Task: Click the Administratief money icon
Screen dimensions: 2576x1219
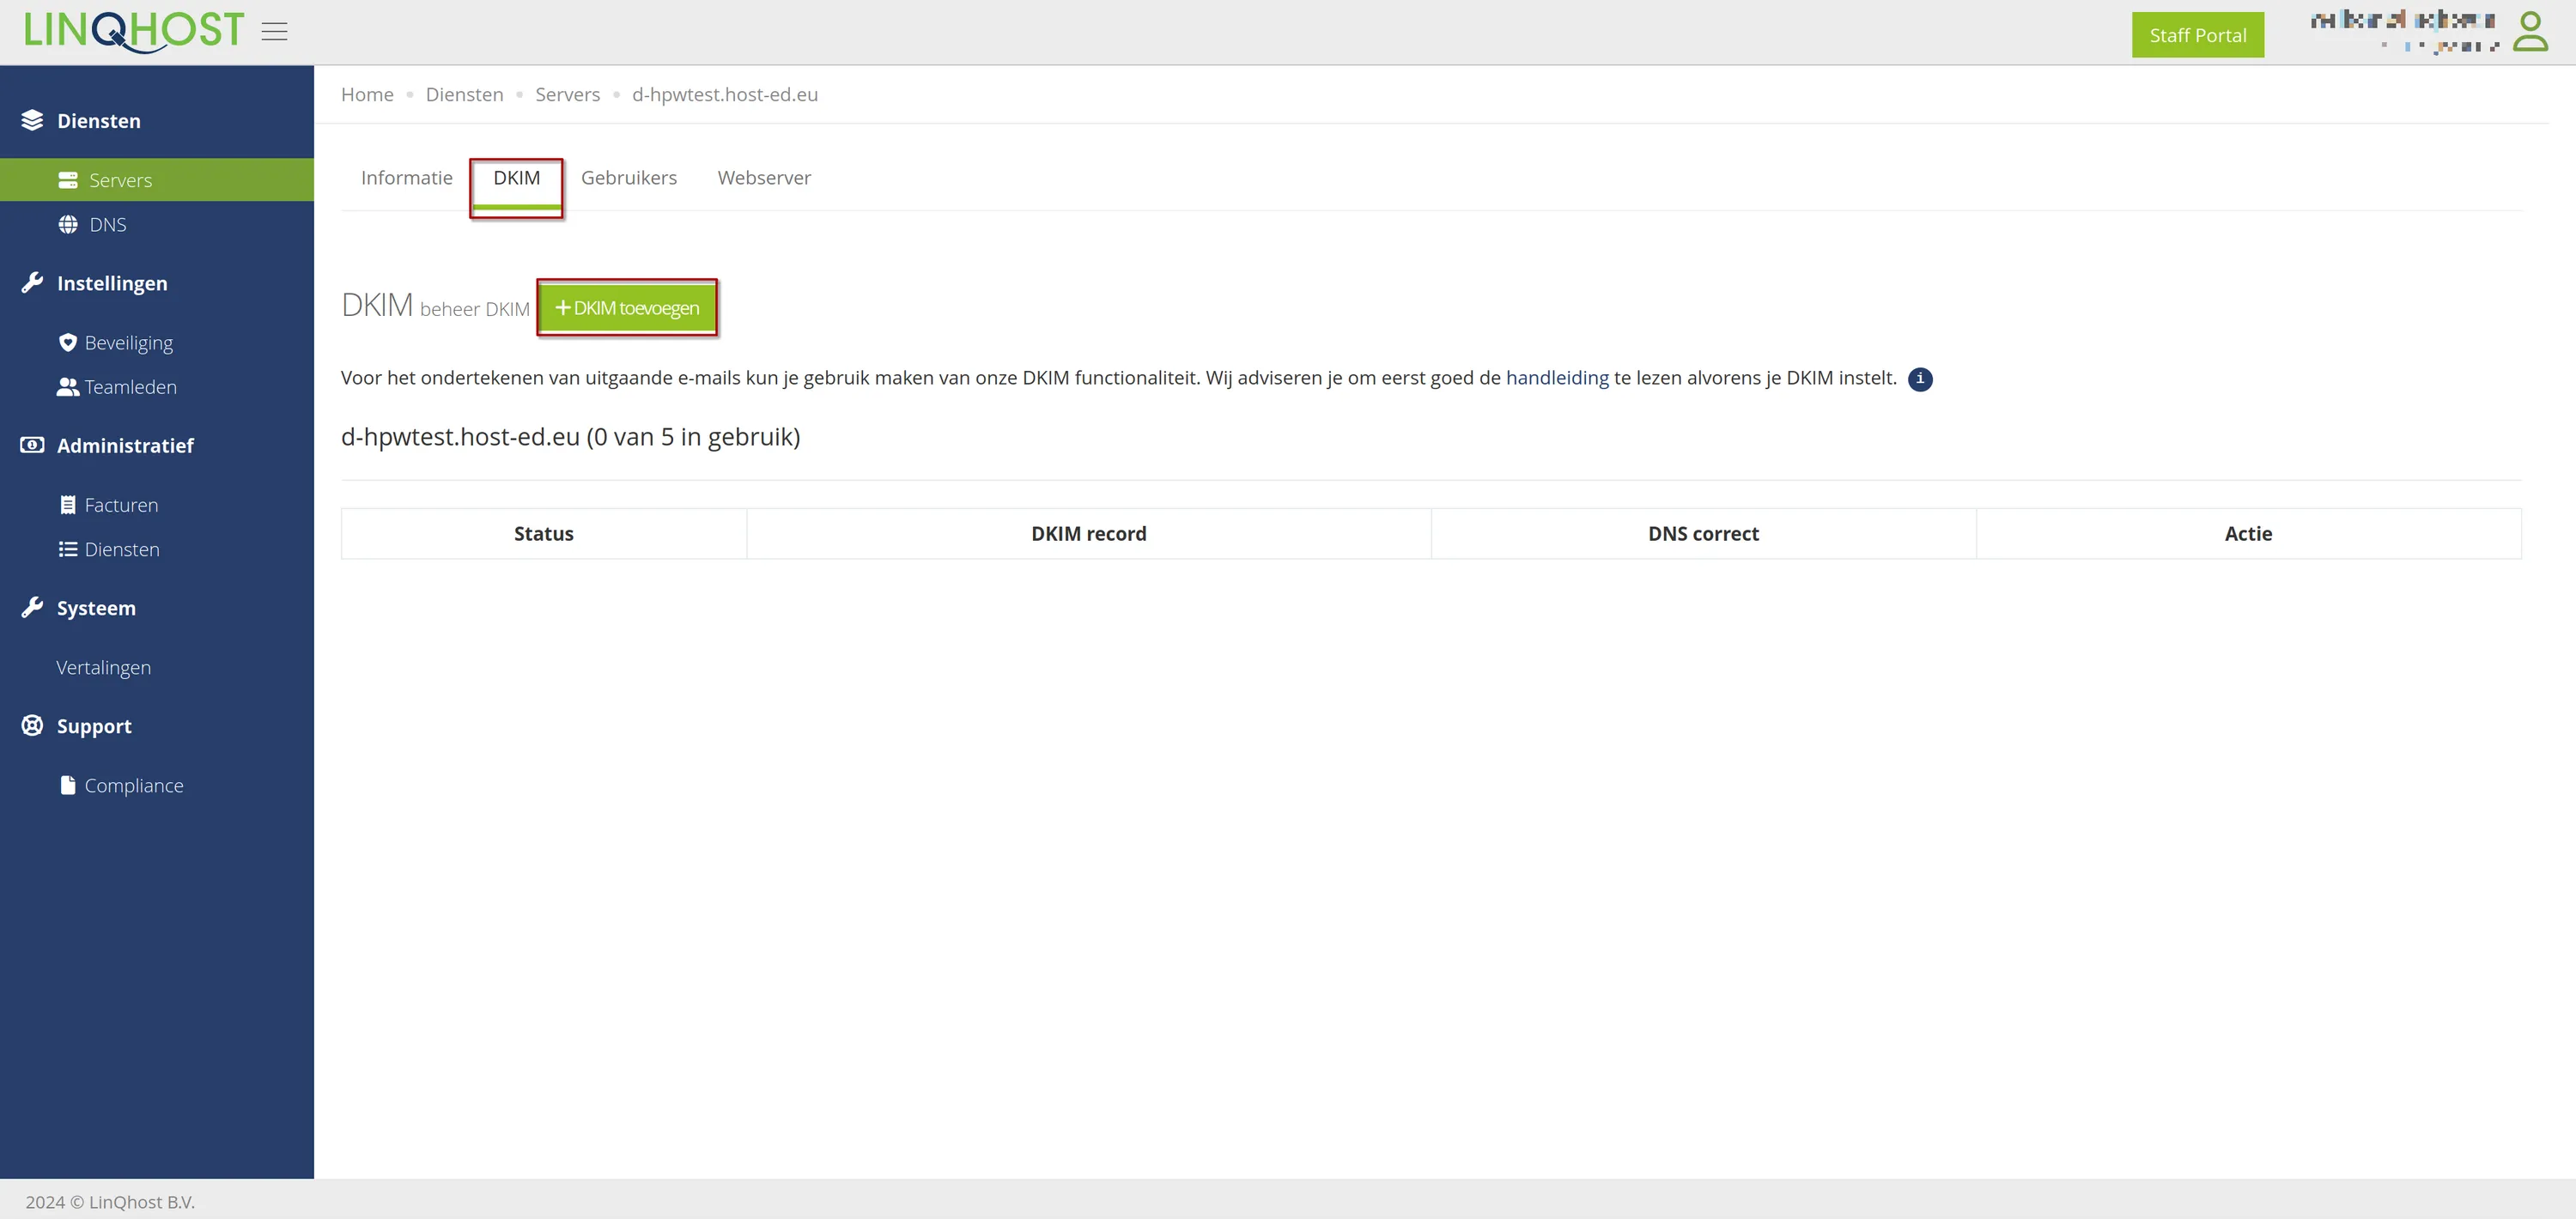Action: [32, 445]
